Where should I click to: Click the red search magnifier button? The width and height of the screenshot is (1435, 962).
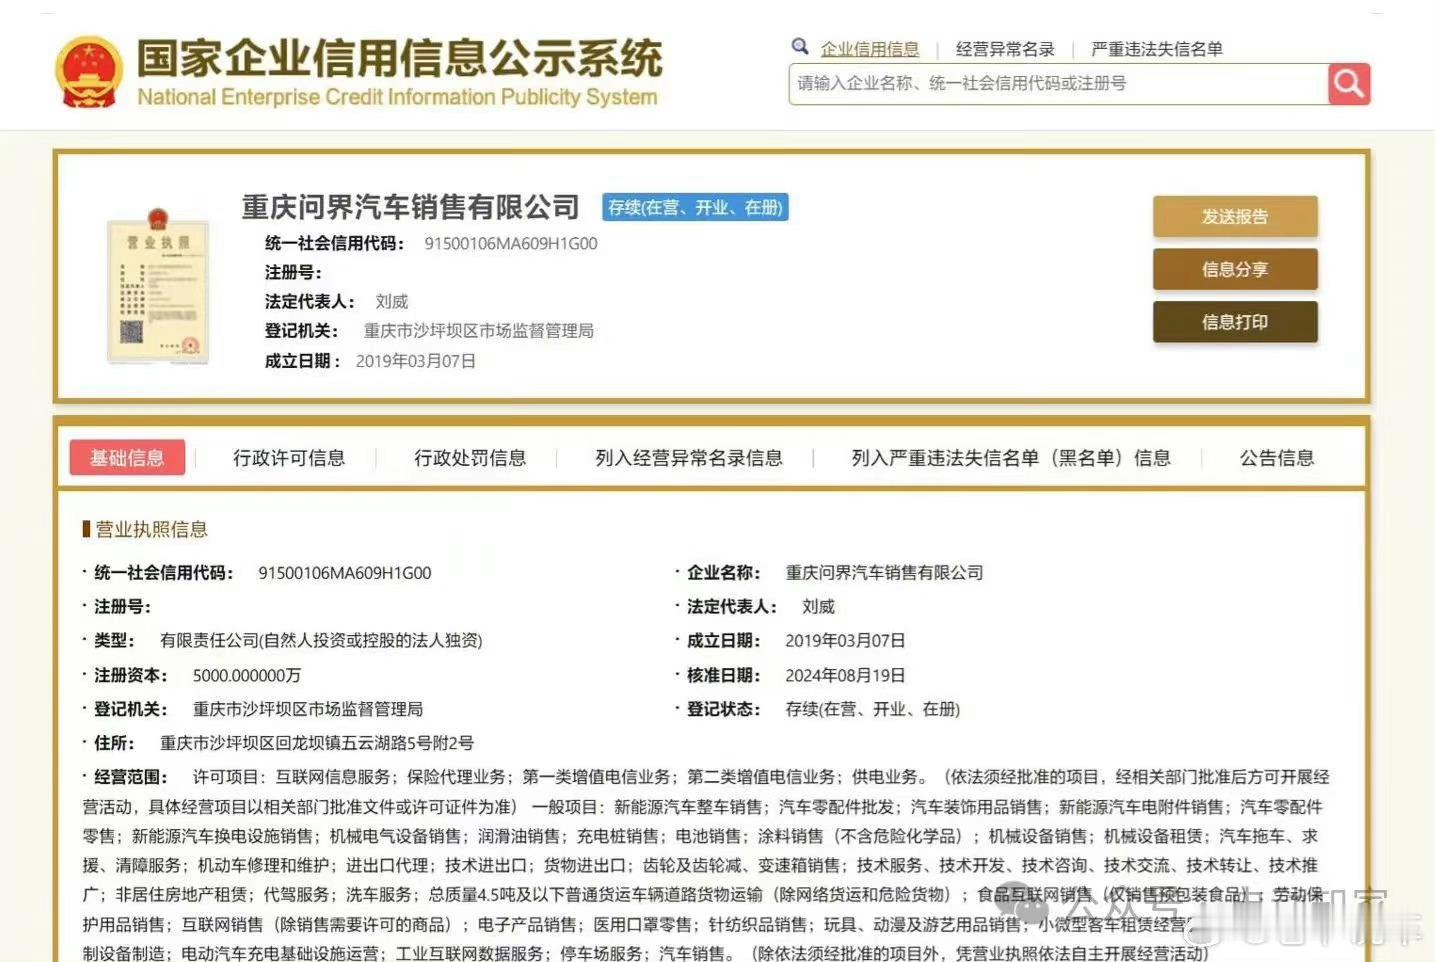[1349, 84]
